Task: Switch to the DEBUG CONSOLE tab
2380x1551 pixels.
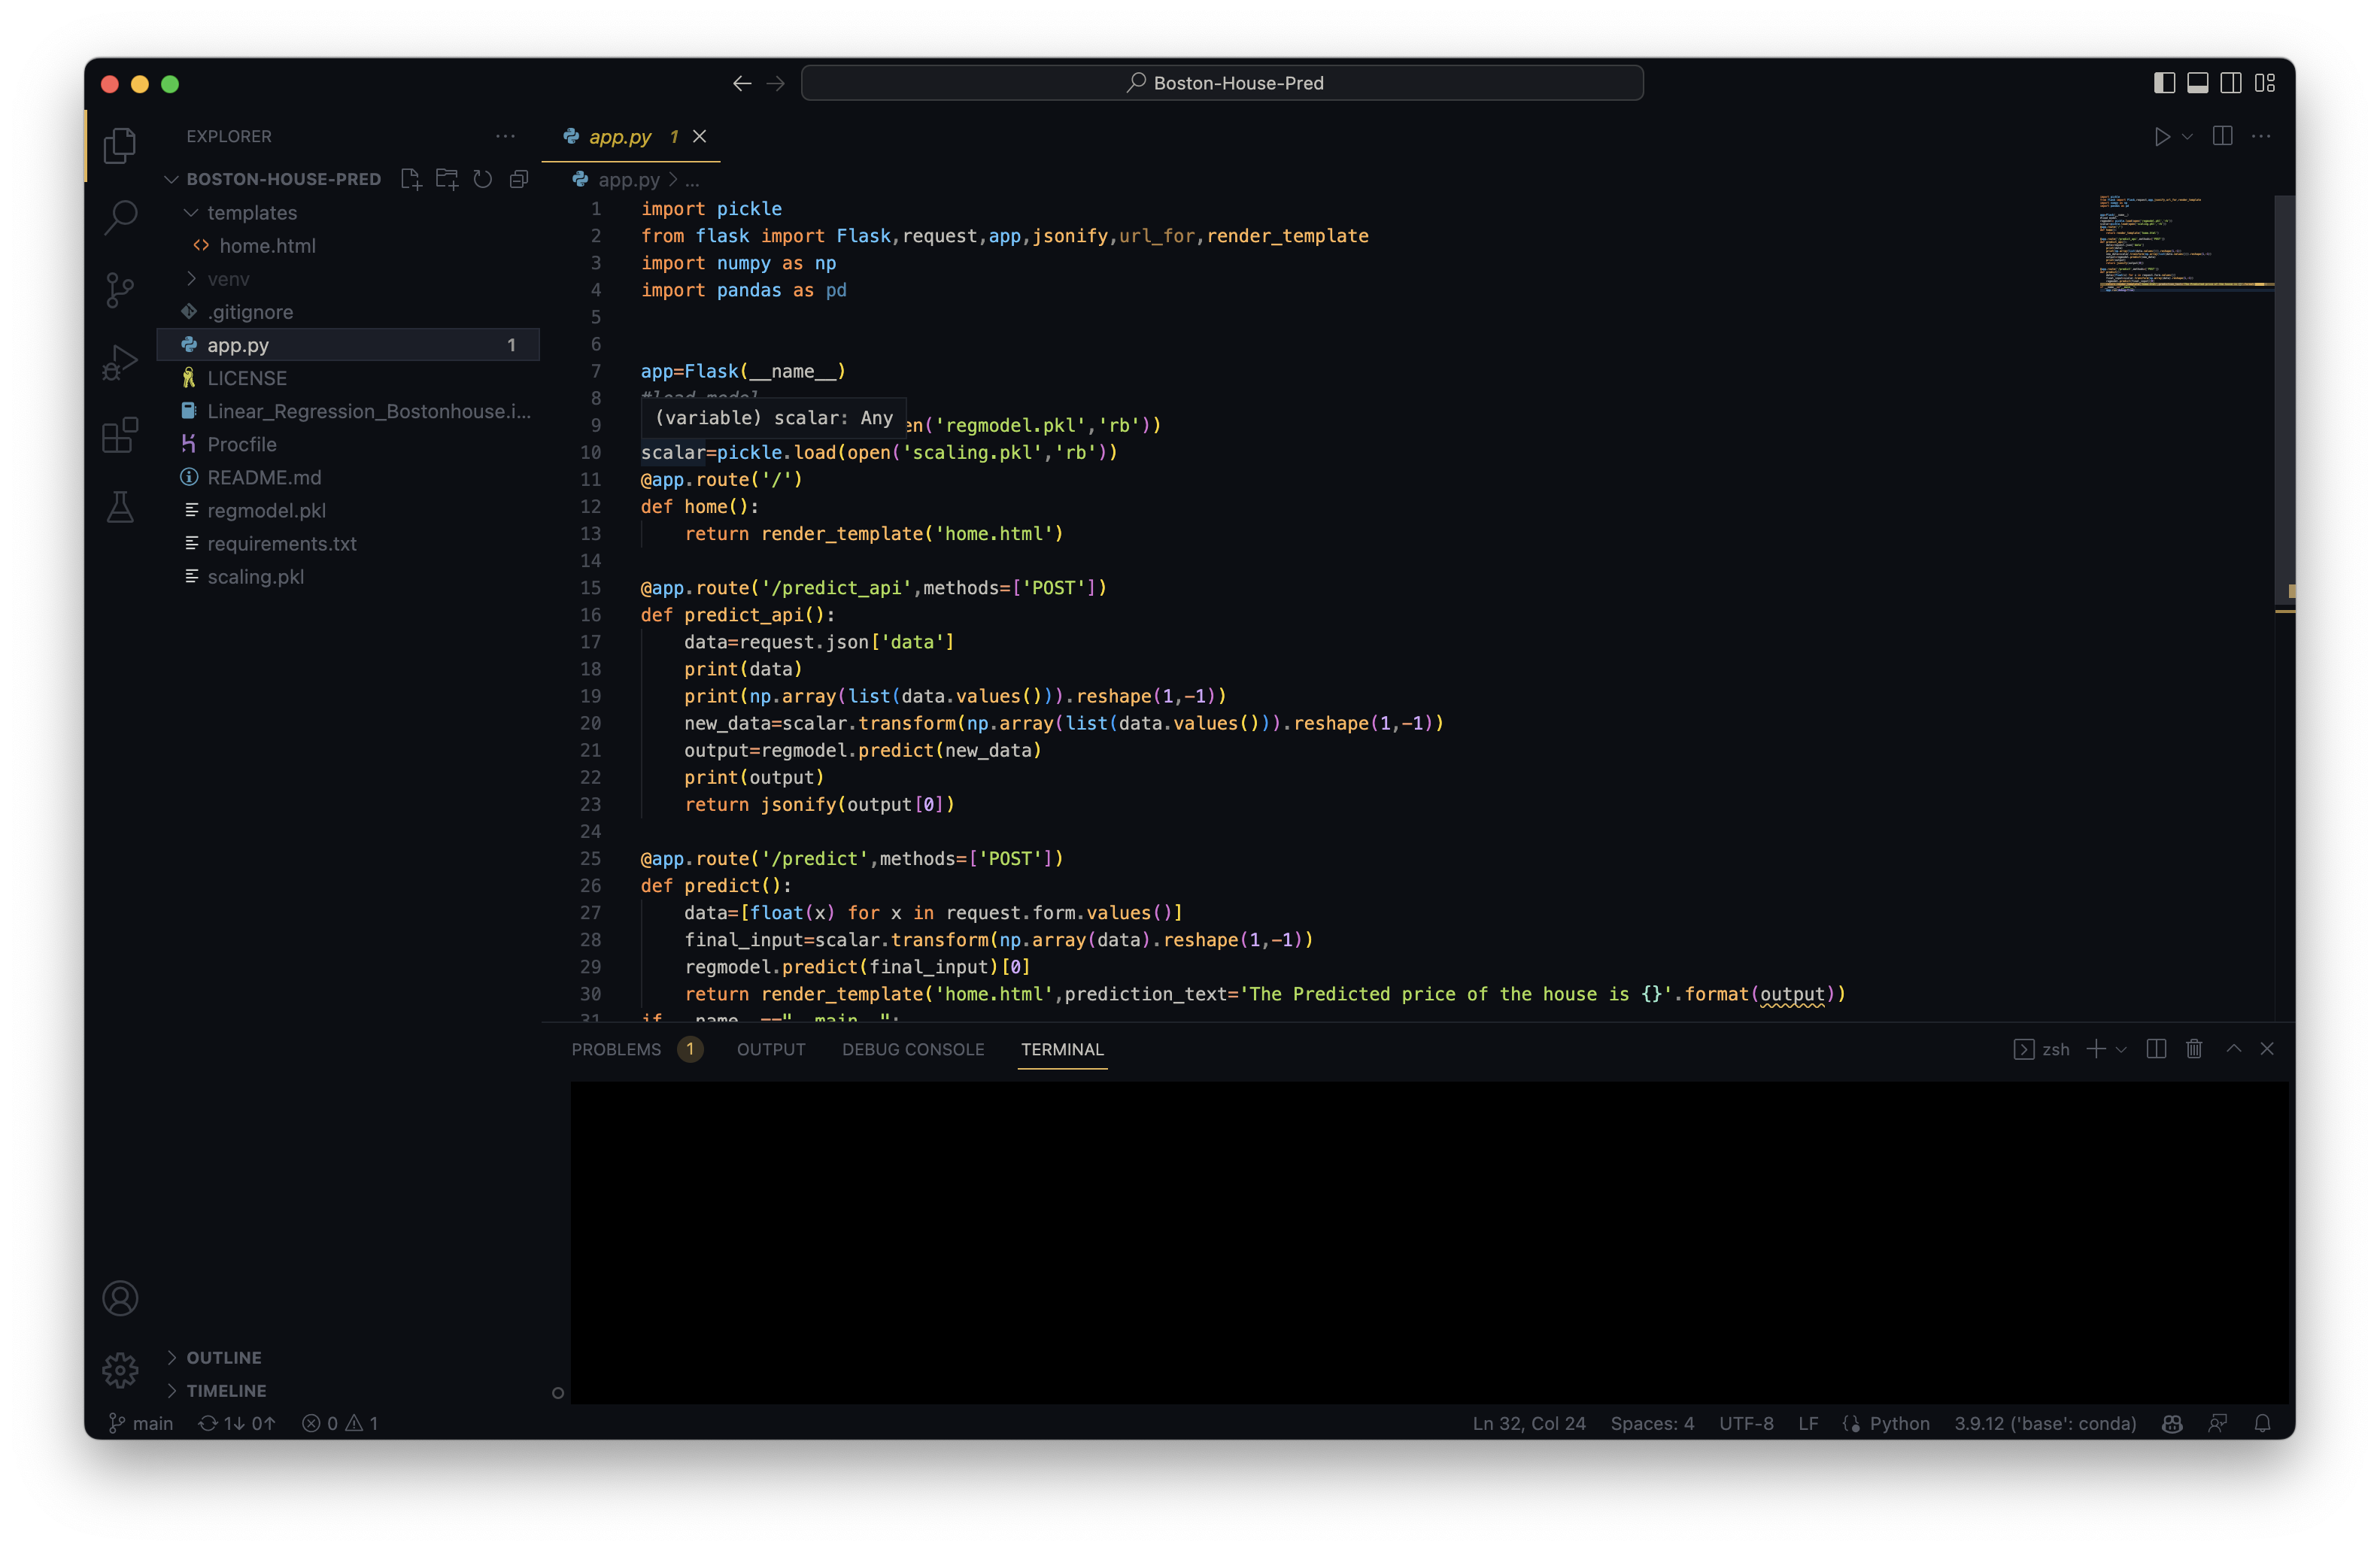Action: click(x=912, y=1049)
